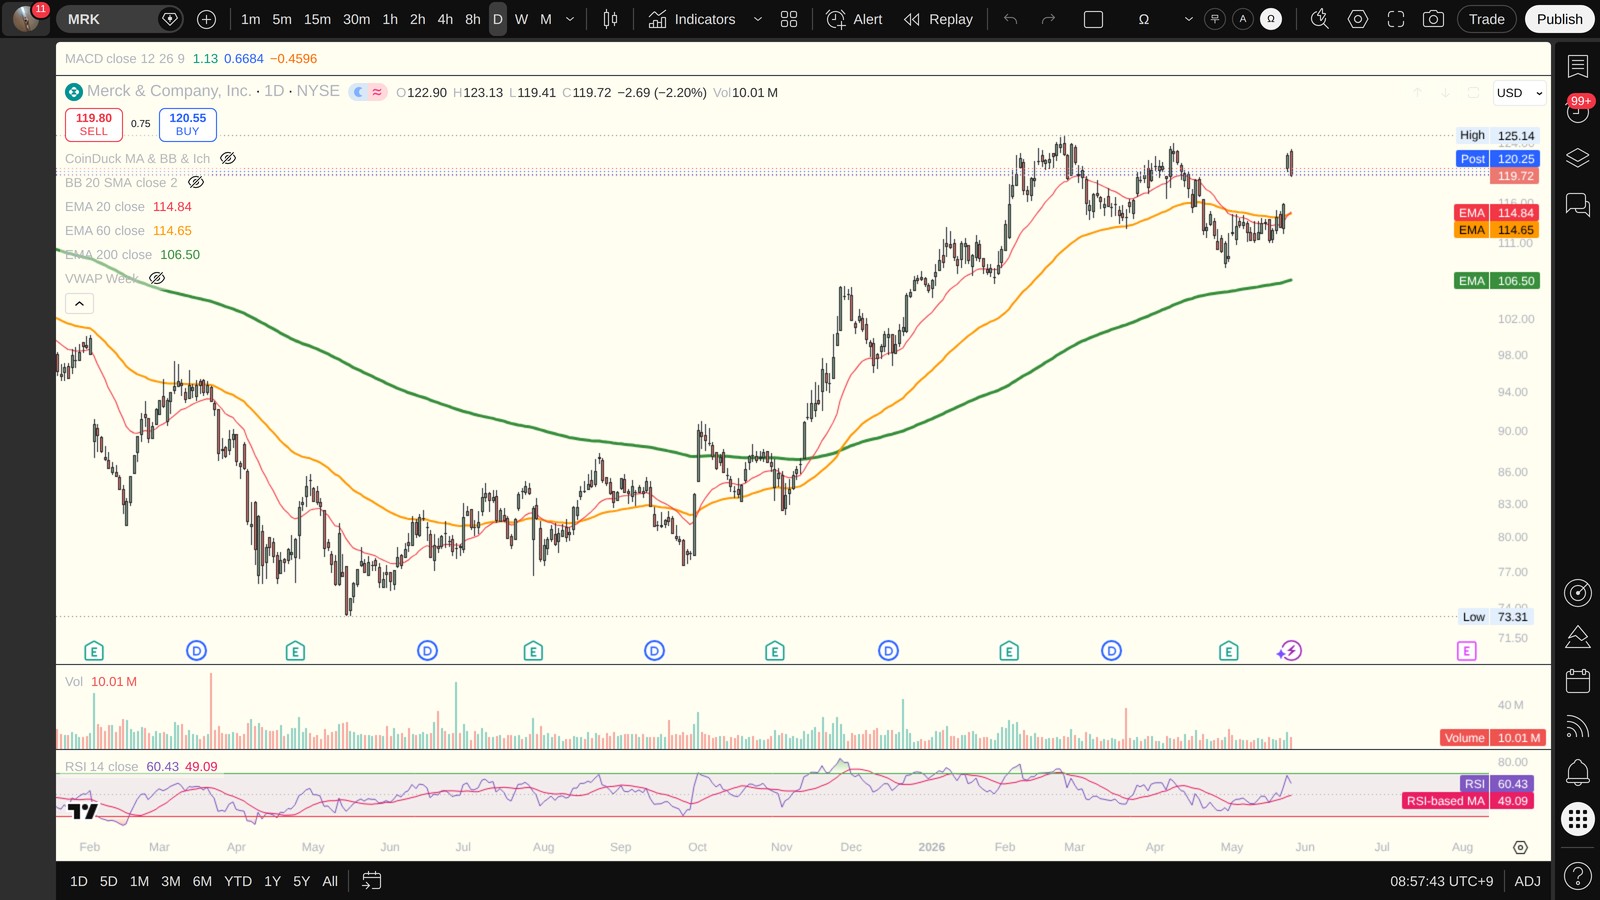Collapse the indicator legend list
This screenshot has width=1600, height=900.
79,304
